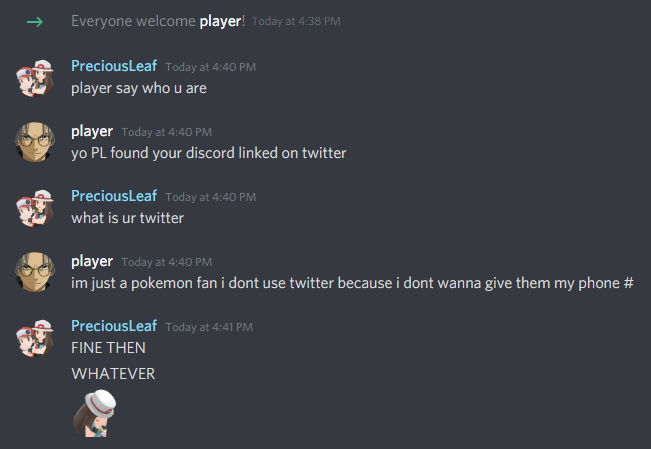This screenshot has height=449, width=651.
Task: Open PreciousLeaf username above 'player say who u are'
Action: 114,66
